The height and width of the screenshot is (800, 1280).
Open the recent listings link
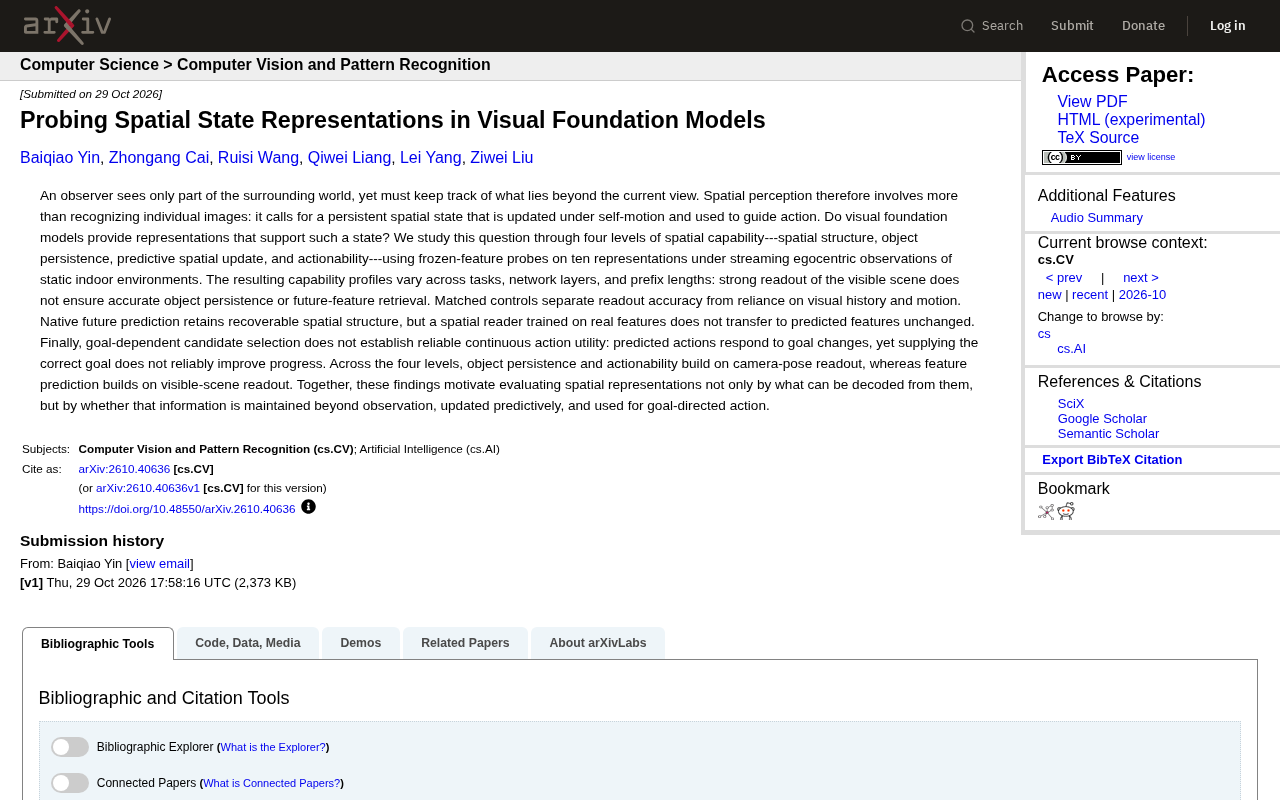point(1090,295)
